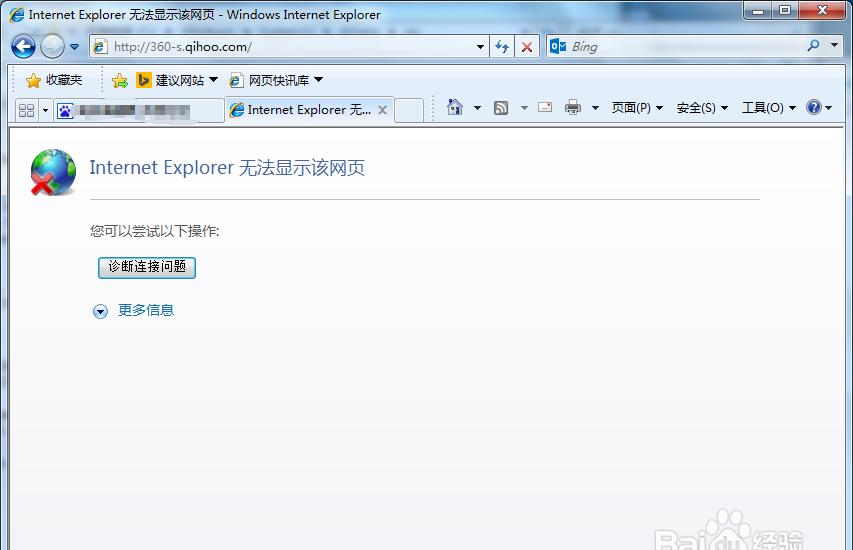This screenshot has width=853, height=550.
Task: Click the blue Help question mark icon
Action: click(x=814, y=107)
